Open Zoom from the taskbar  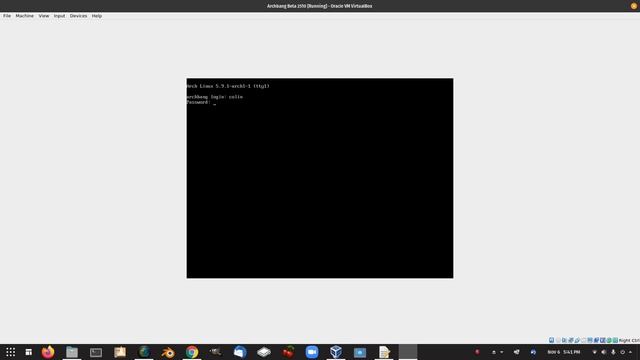pyautogui.click(x=312, y=352)
